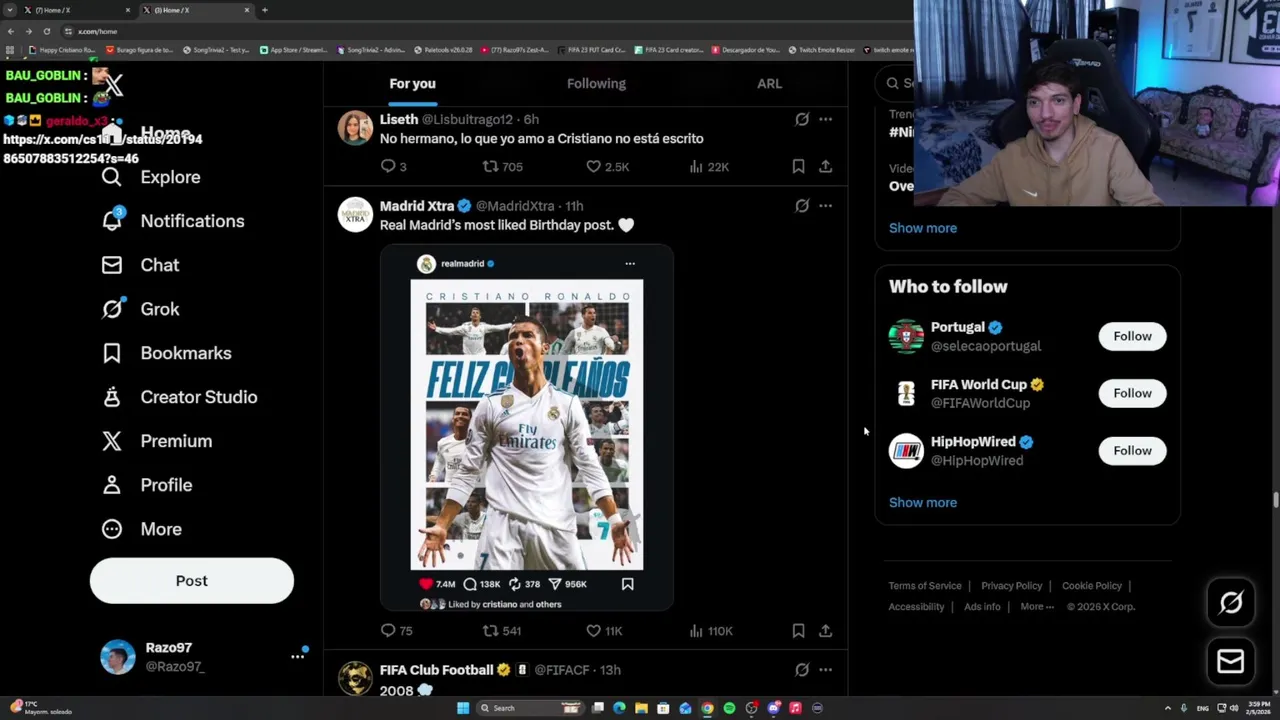Open Grok from the sidebar

140,309
